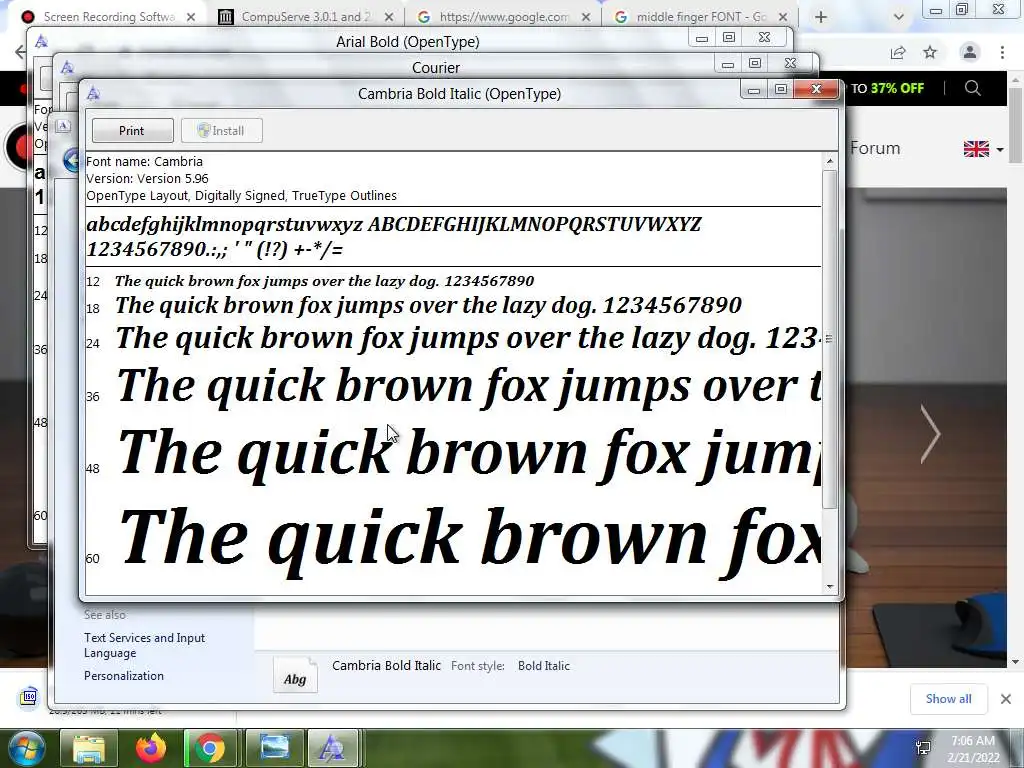
Task: Open a new browser tab
Action: [x=821, y=17]
